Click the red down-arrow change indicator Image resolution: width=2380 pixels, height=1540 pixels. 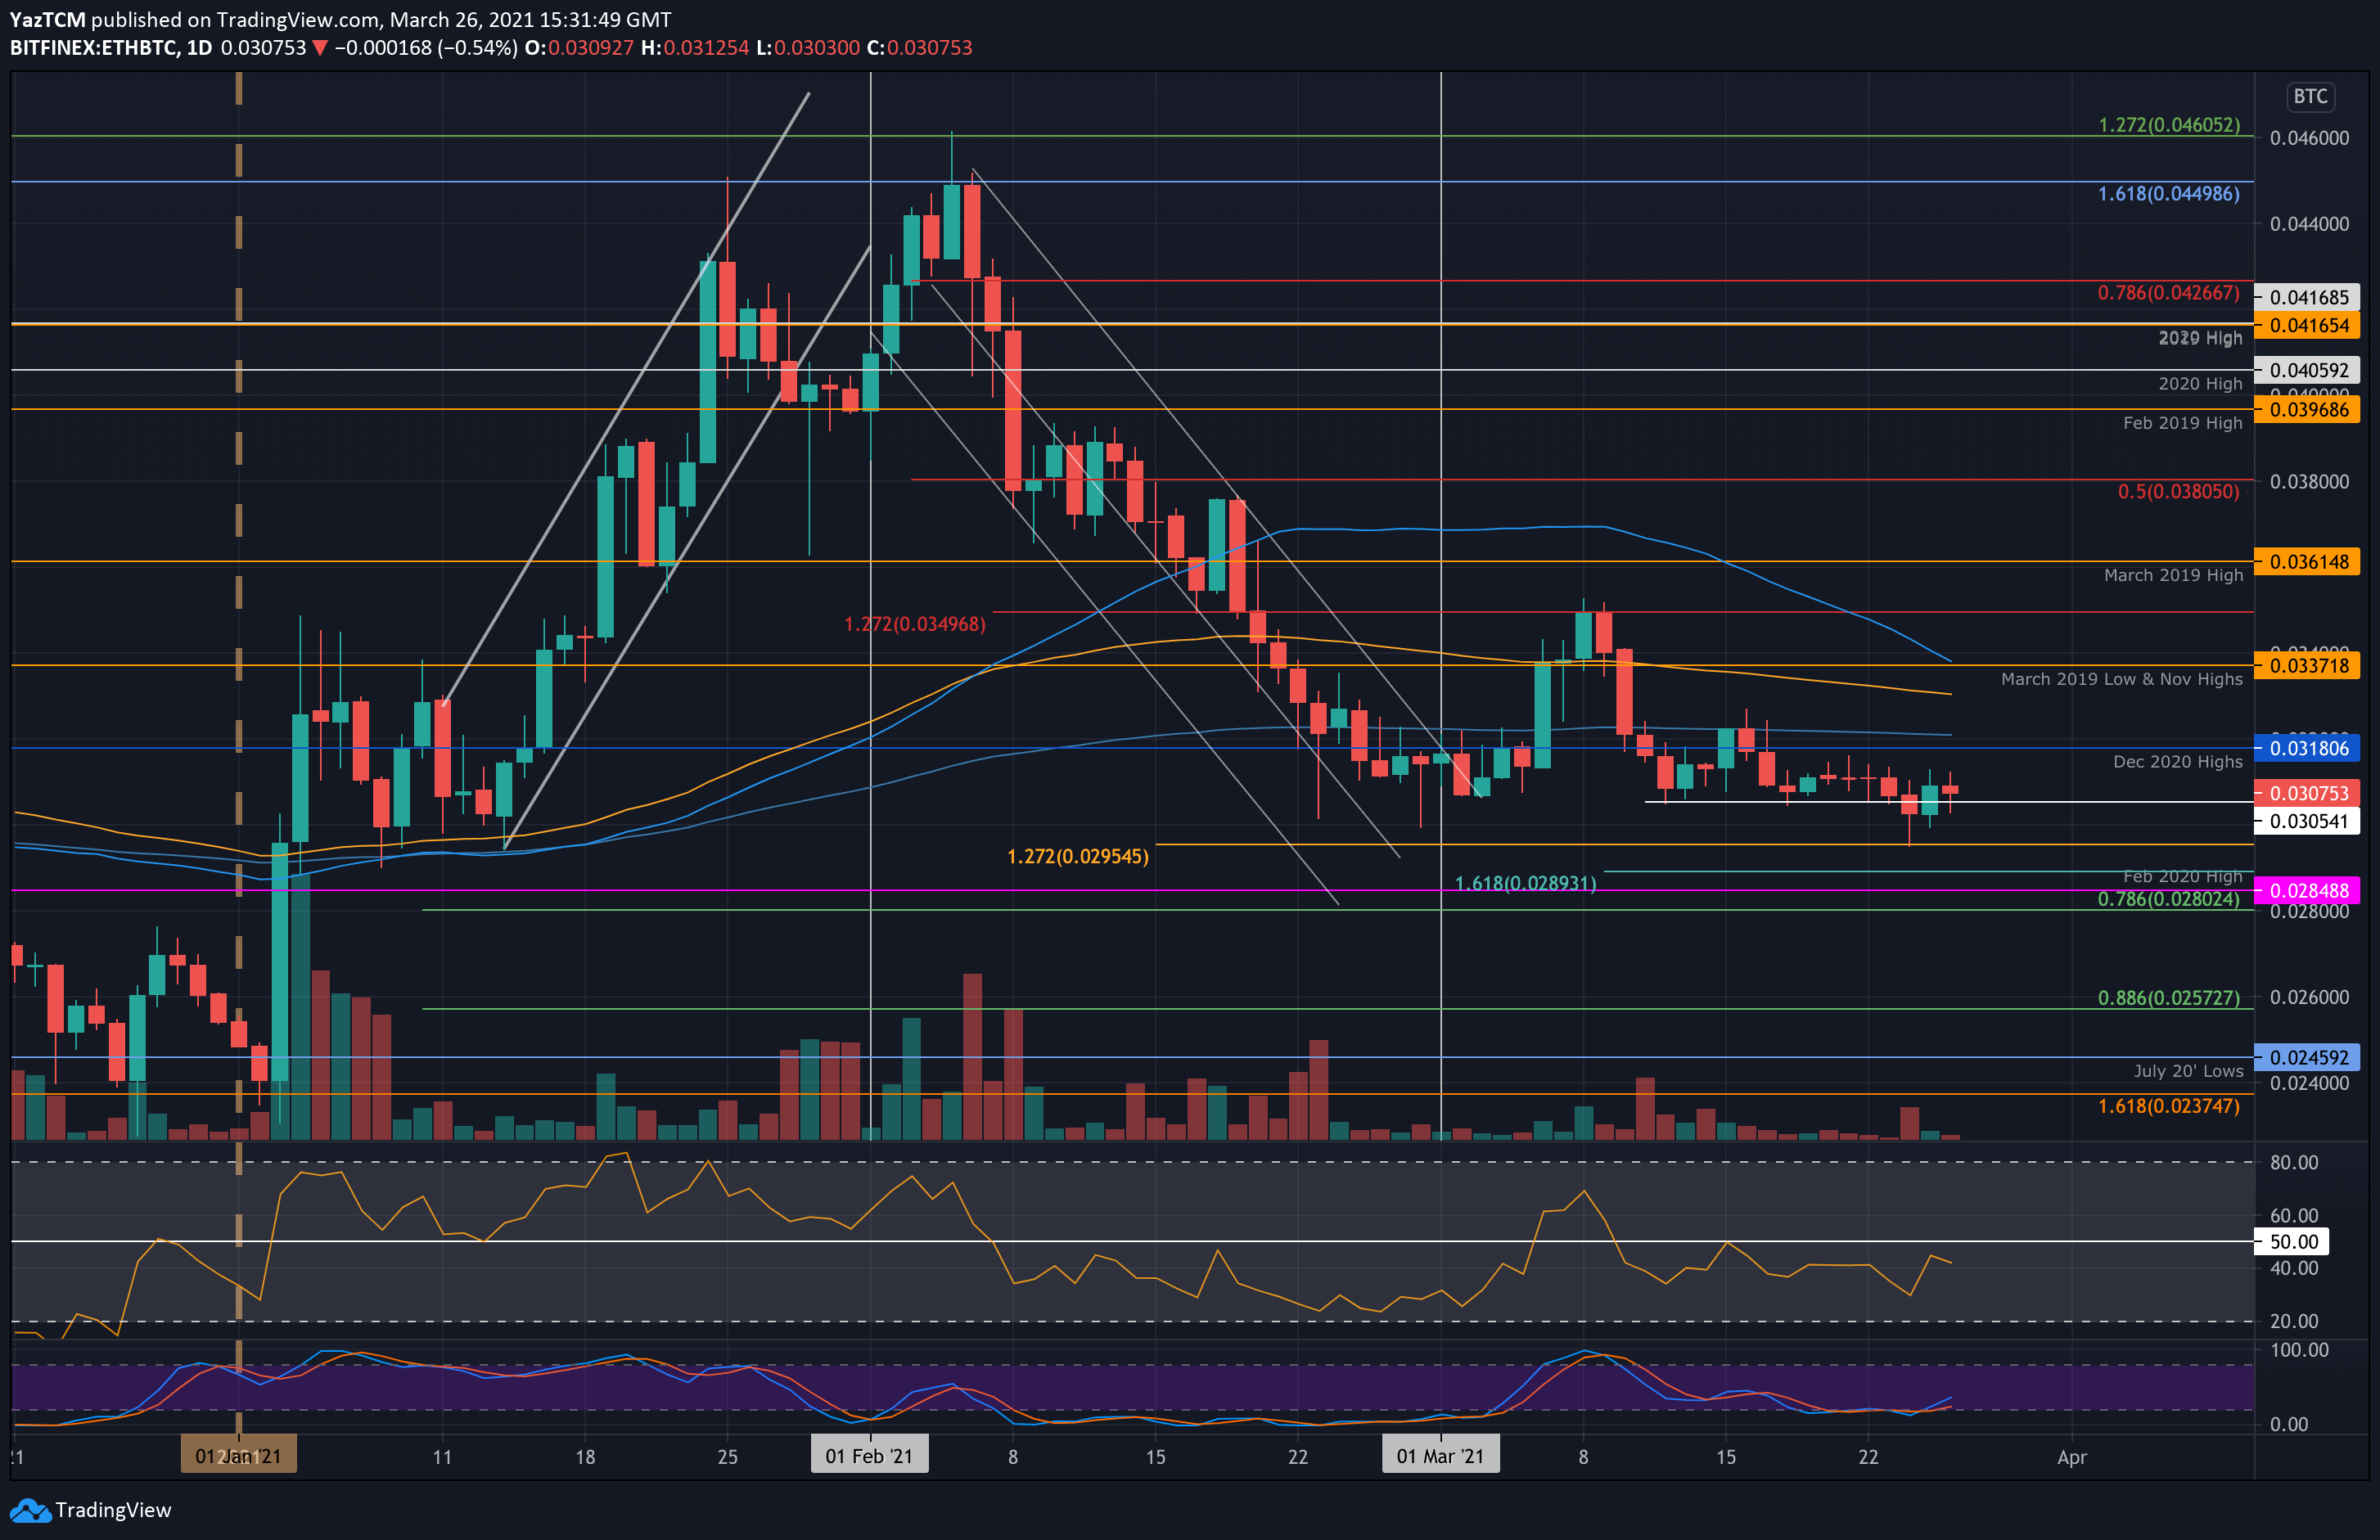pyautogui.click(x=320, y=48)
